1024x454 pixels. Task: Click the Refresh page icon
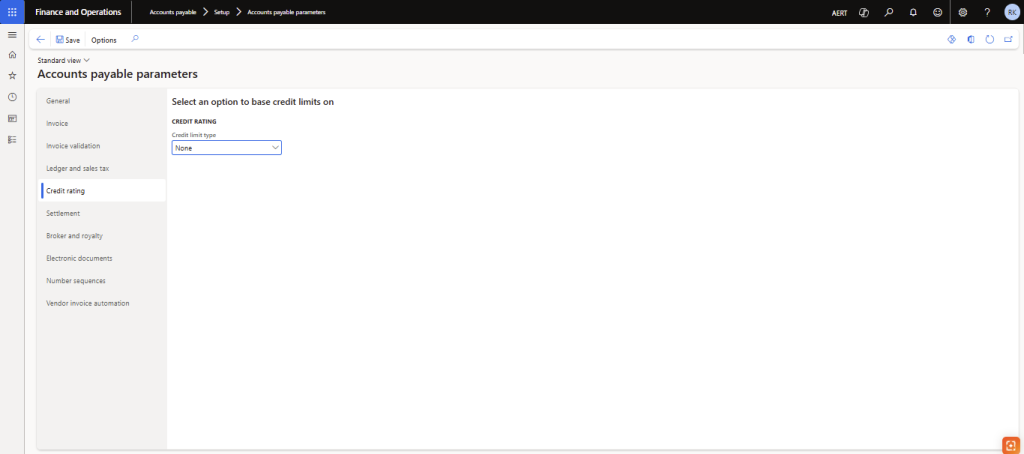tap(989, 40)
